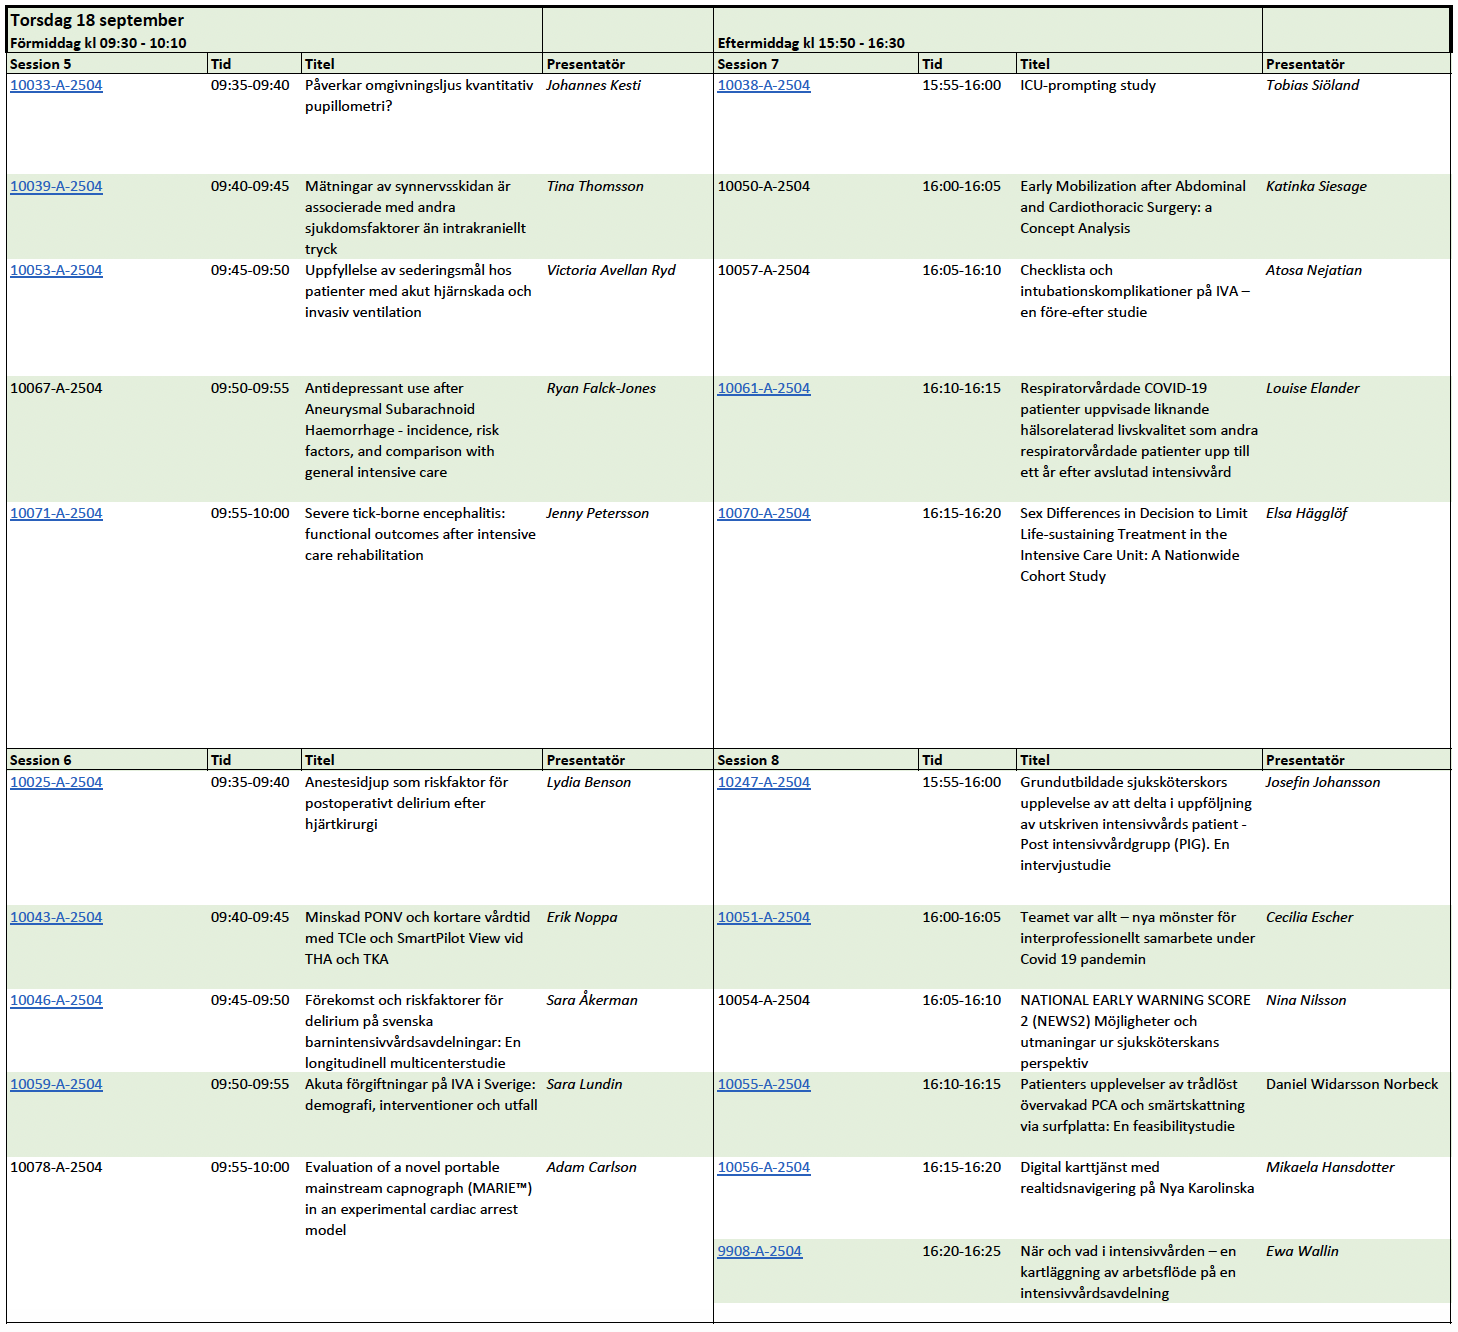1458x1332 pixels.
Task: Select presenter 'Sara Åkerman'
Action: click(592, 1000)
